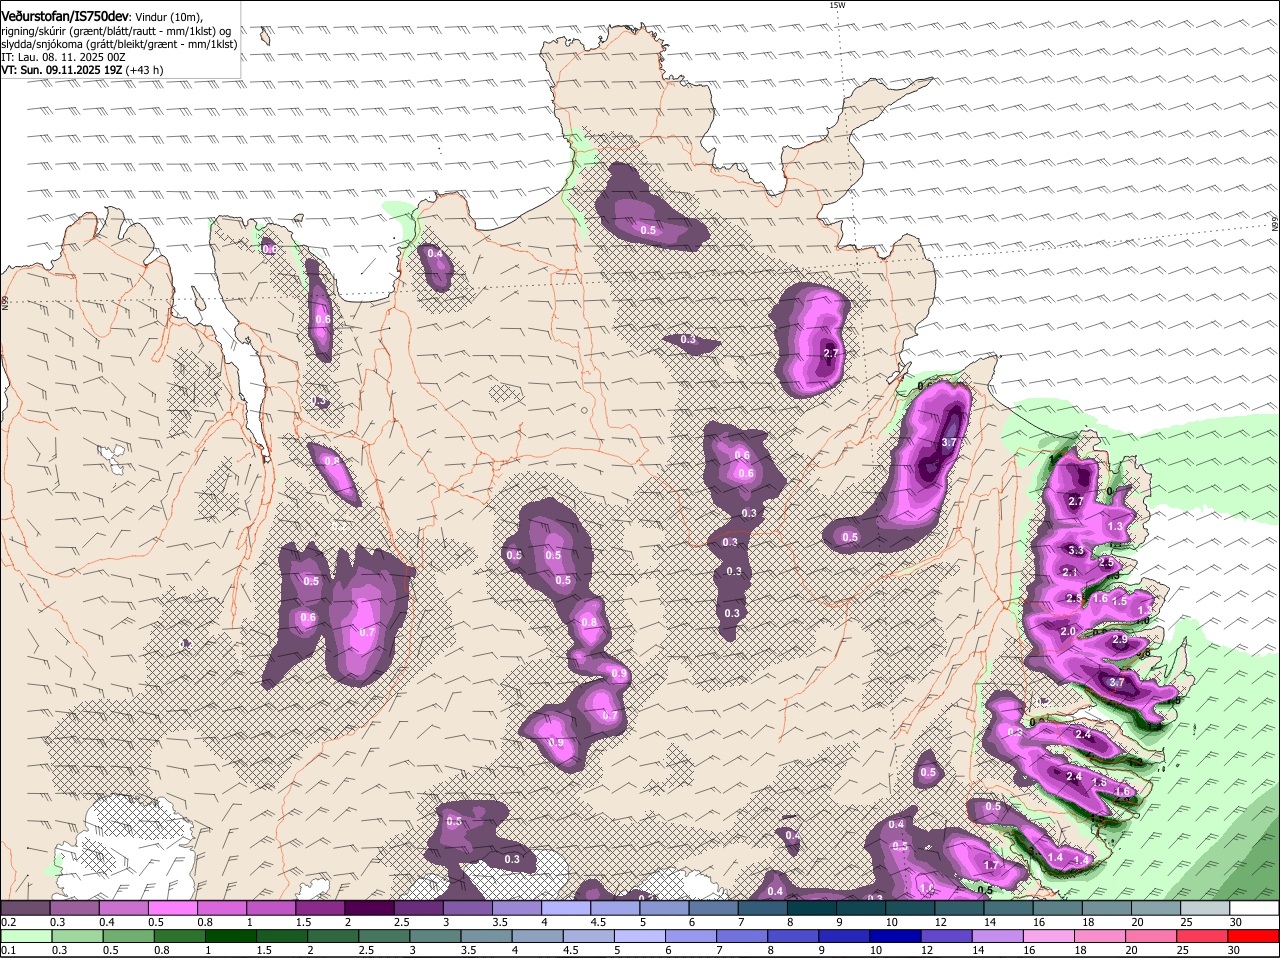Click the 'VT: Sun. 09.11.2025 19Z (+43 h)' line

point(82,70)
